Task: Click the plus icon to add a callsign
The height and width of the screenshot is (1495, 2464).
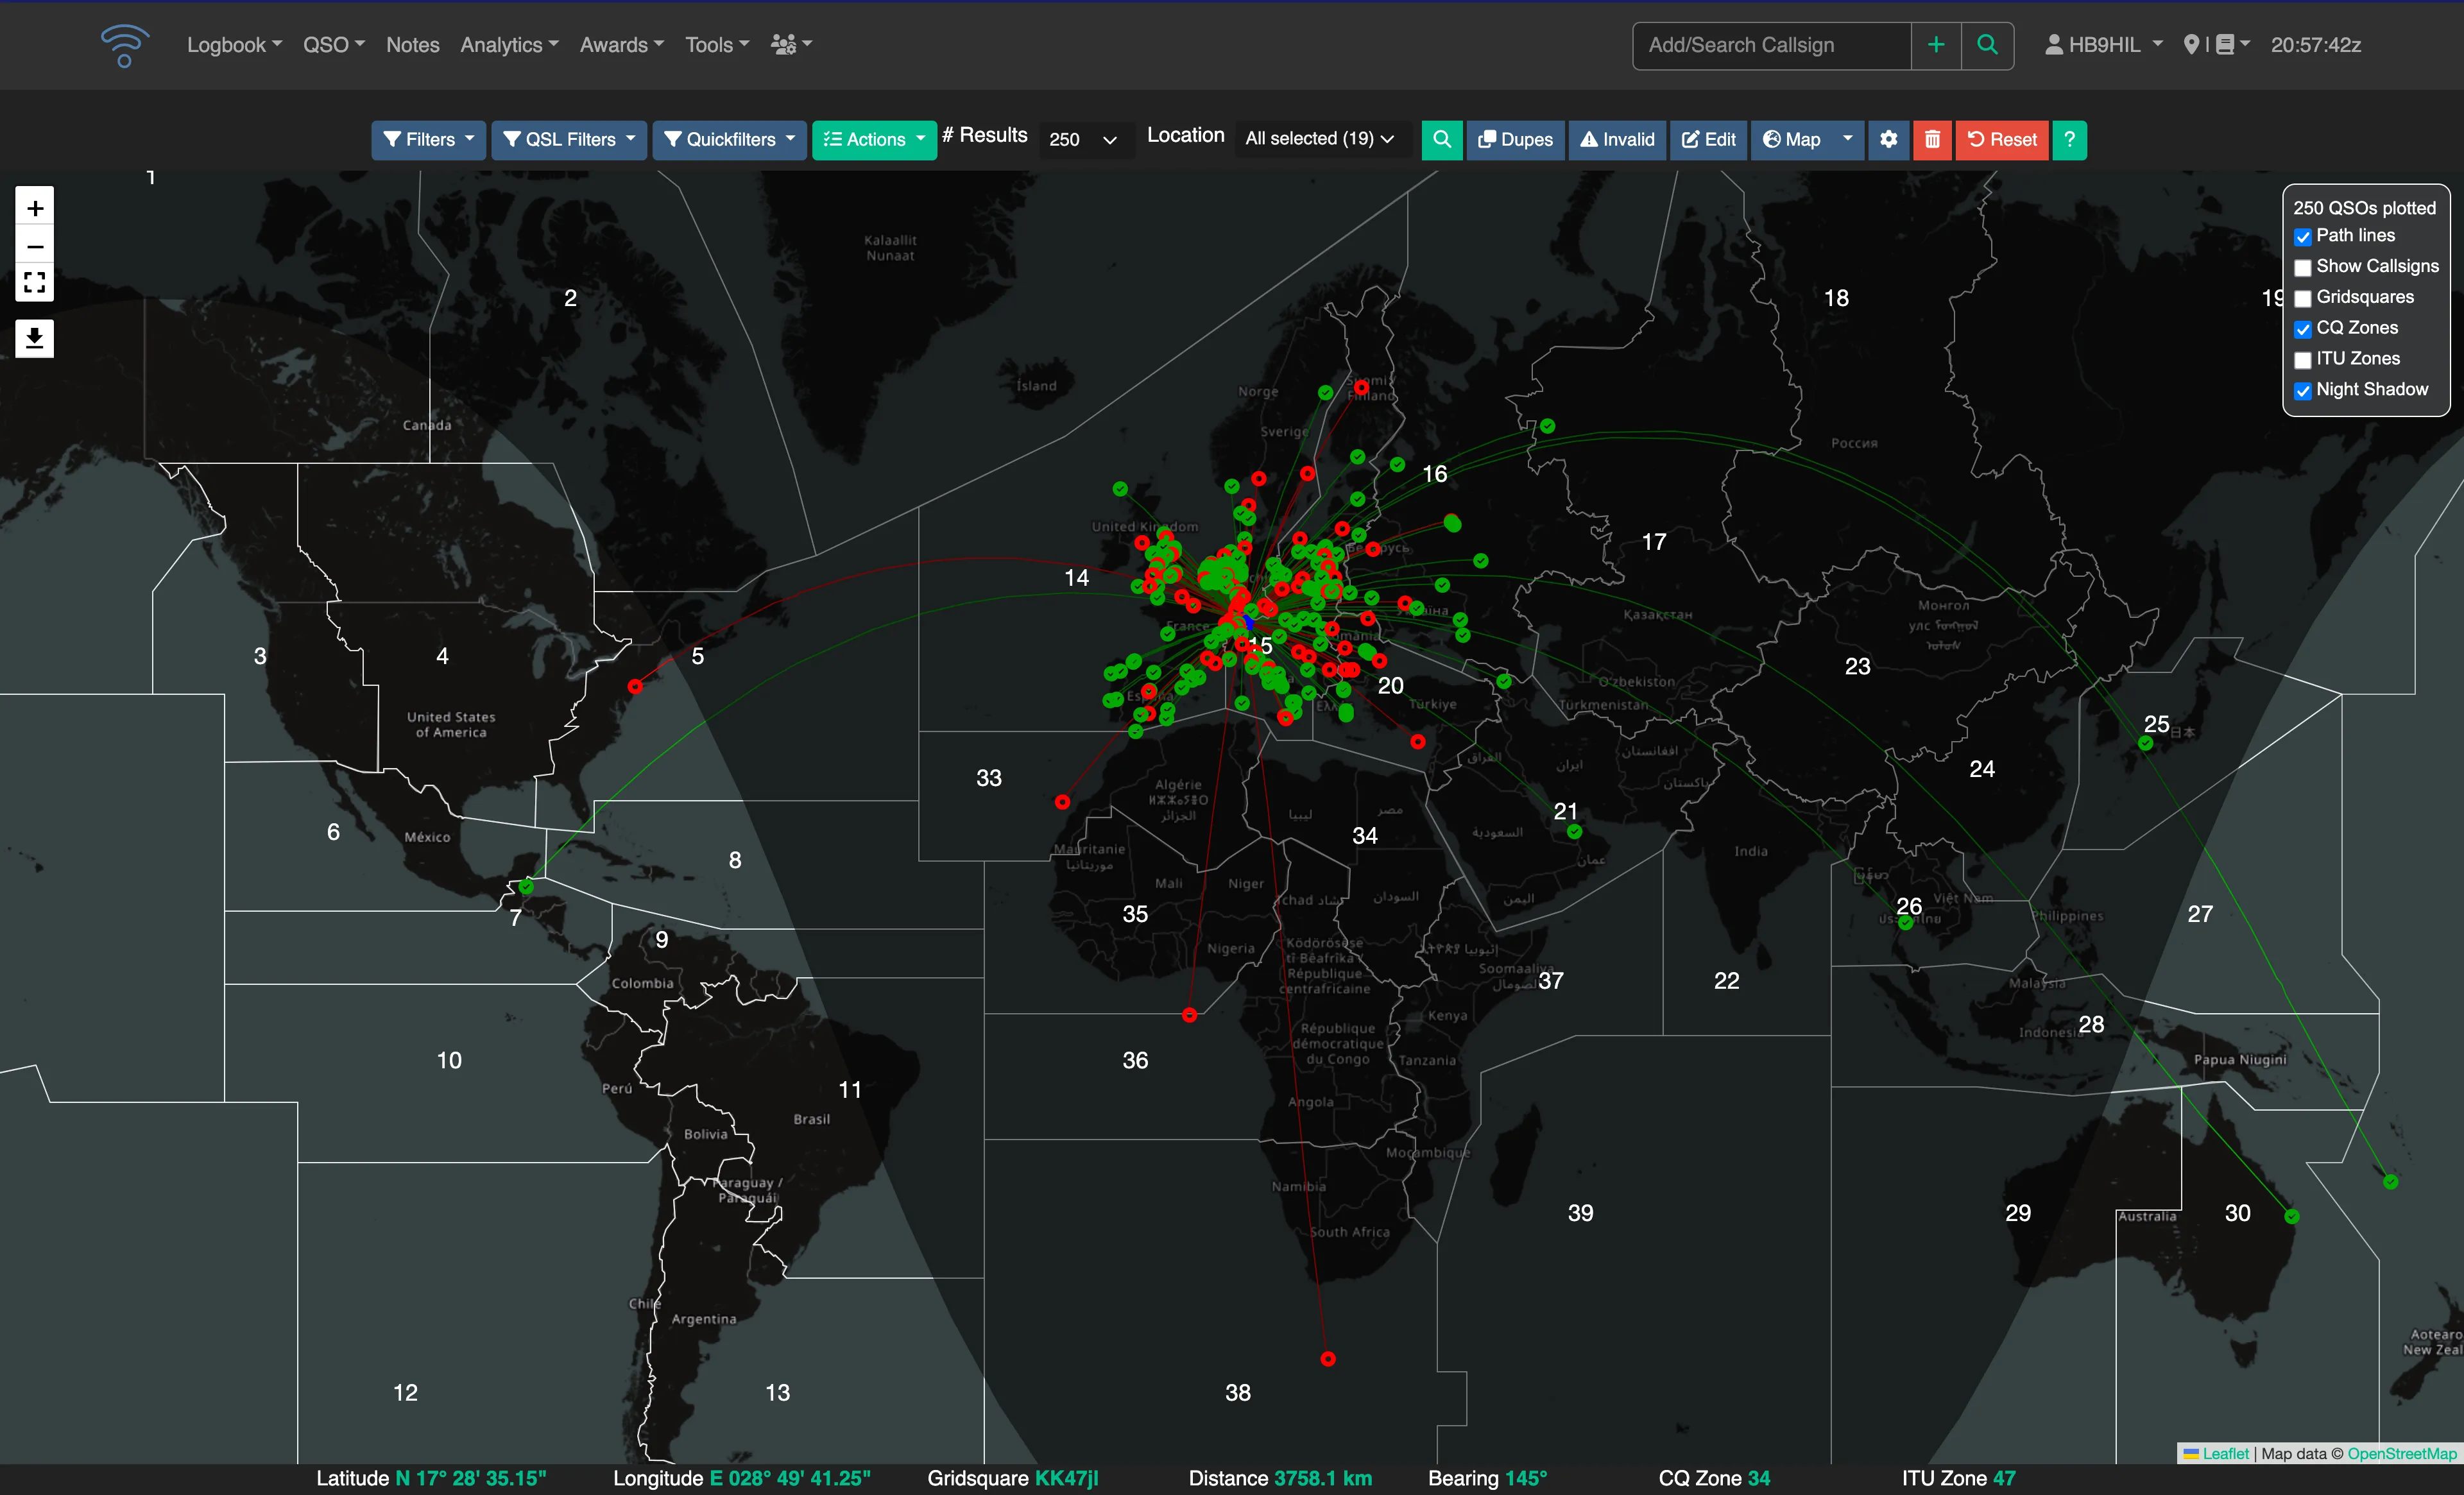Action: tap(1935, 45)
